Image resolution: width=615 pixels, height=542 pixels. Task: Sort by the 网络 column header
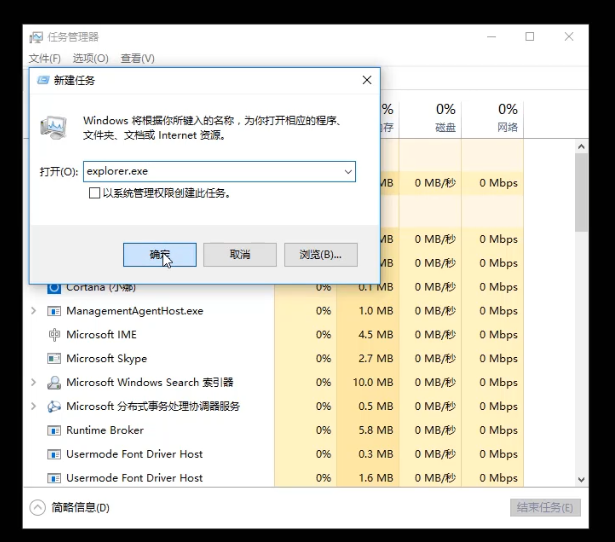pos(493,118)
